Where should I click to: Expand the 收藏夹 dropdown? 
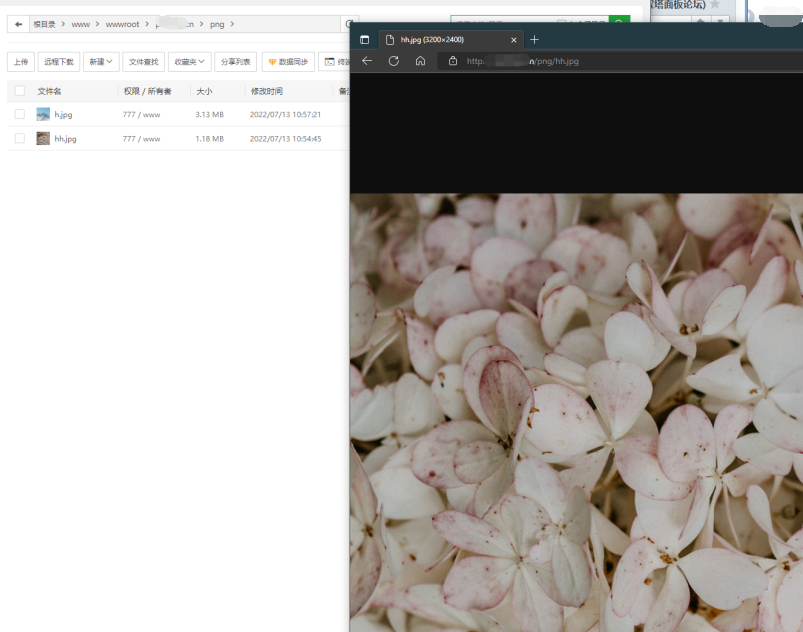(189, 62)
